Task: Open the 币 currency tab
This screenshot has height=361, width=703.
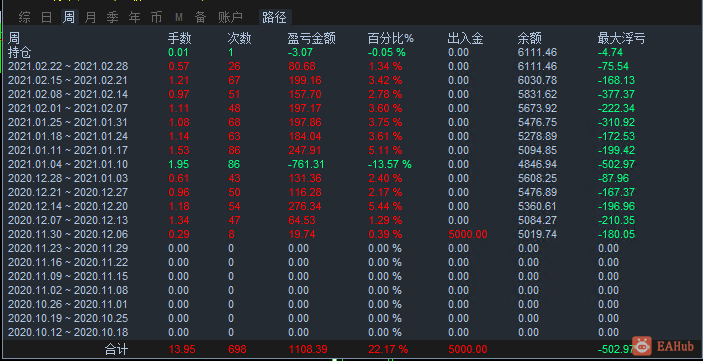Action: (x=156, y=17)
